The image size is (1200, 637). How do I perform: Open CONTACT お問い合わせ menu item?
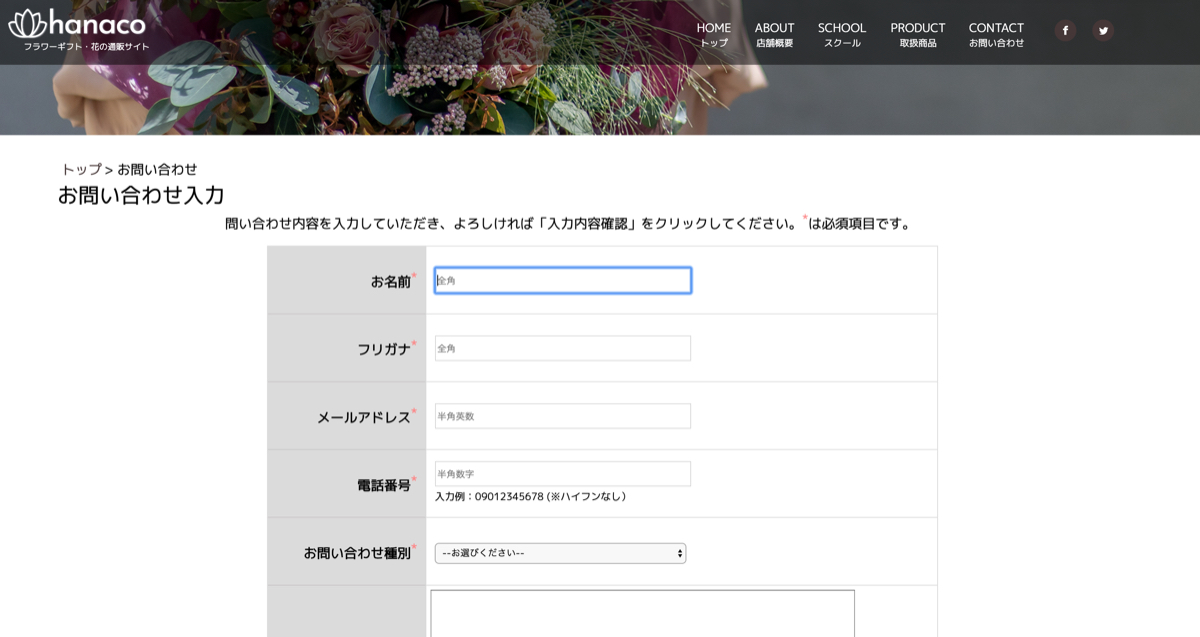point(996,34)
